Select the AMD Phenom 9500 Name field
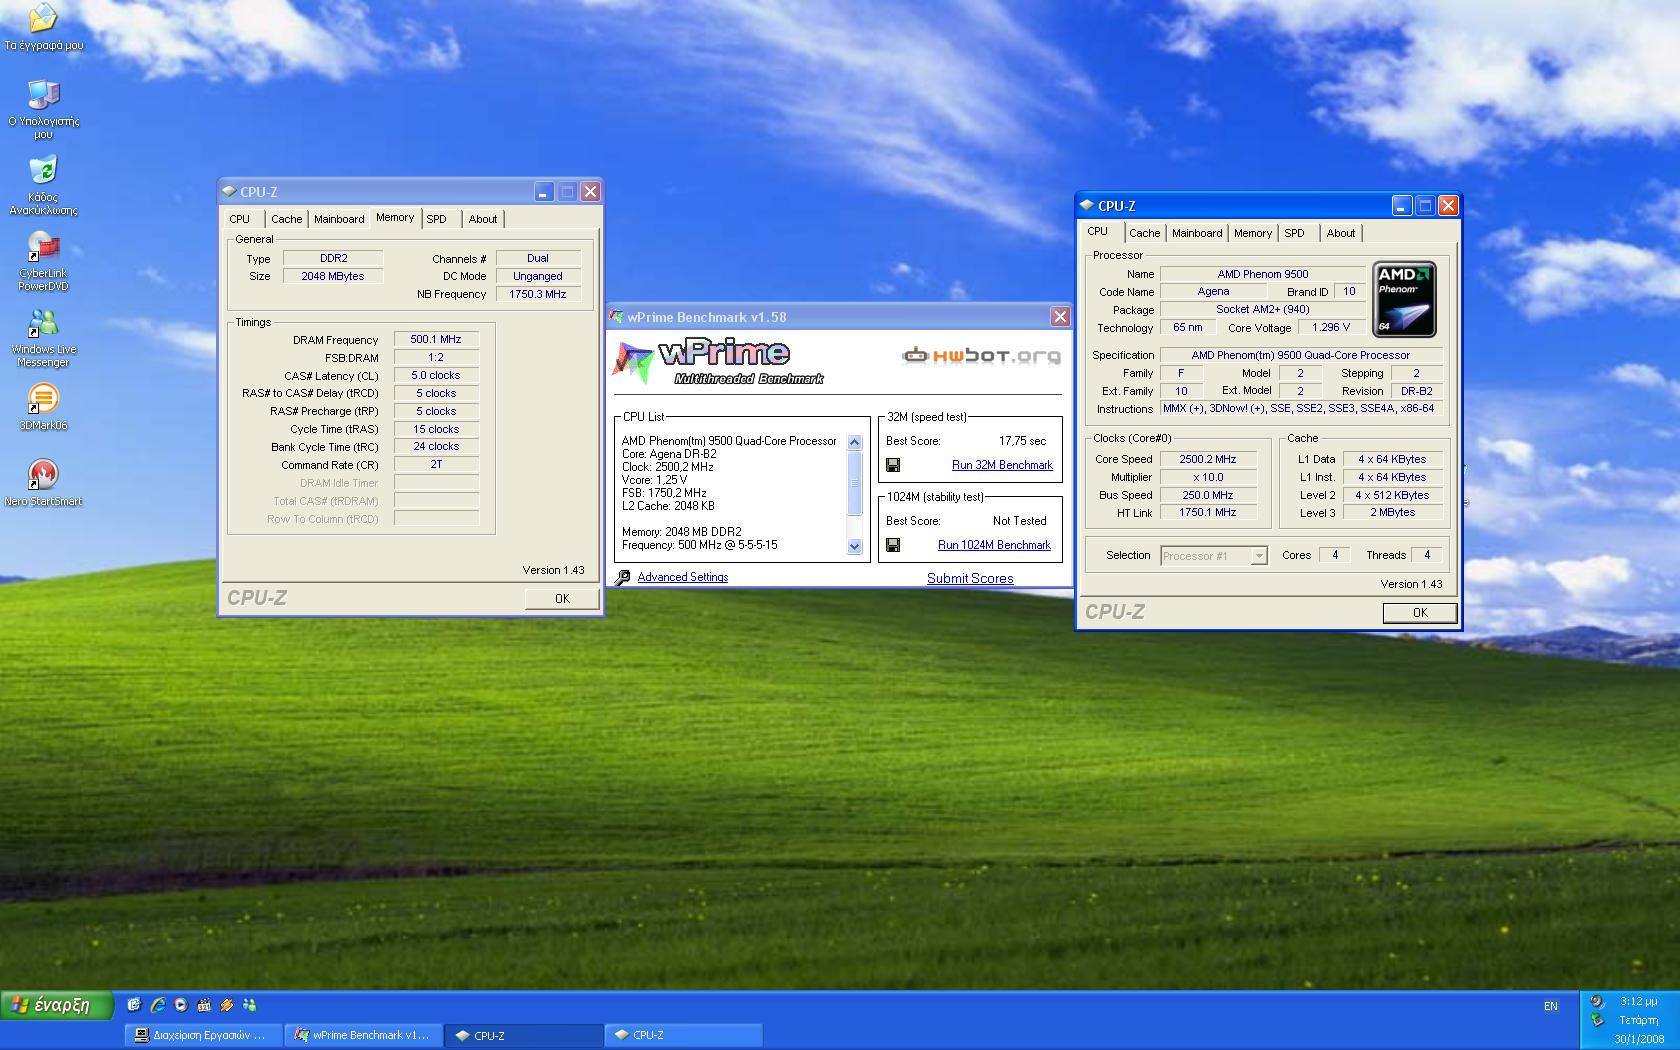Image resolution: width=1680 pixels, height=1050 pixels. (x=1262, y=274)
